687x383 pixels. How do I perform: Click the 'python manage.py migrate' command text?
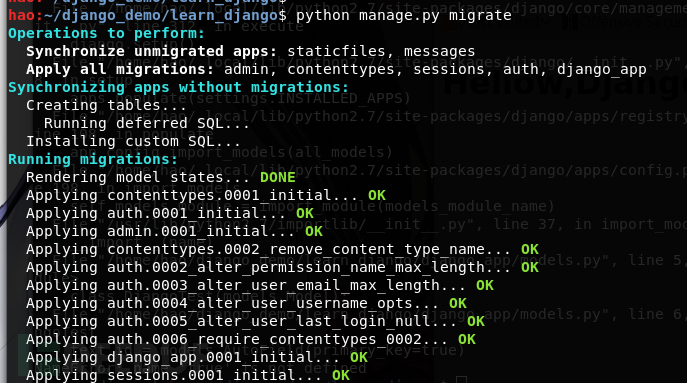pos(404,15)
